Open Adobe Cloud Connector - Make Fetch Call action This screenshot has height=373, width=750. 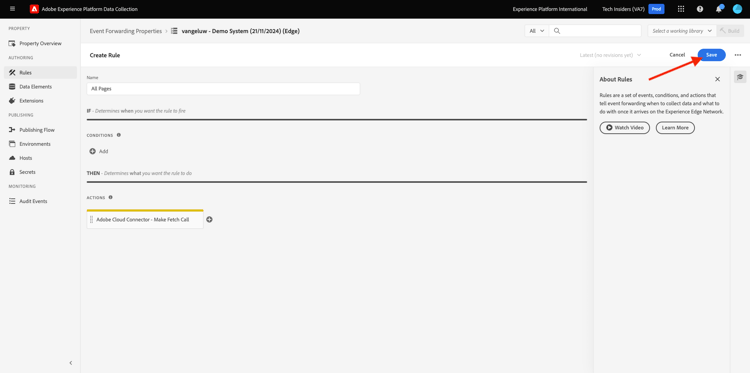[145, 219]
